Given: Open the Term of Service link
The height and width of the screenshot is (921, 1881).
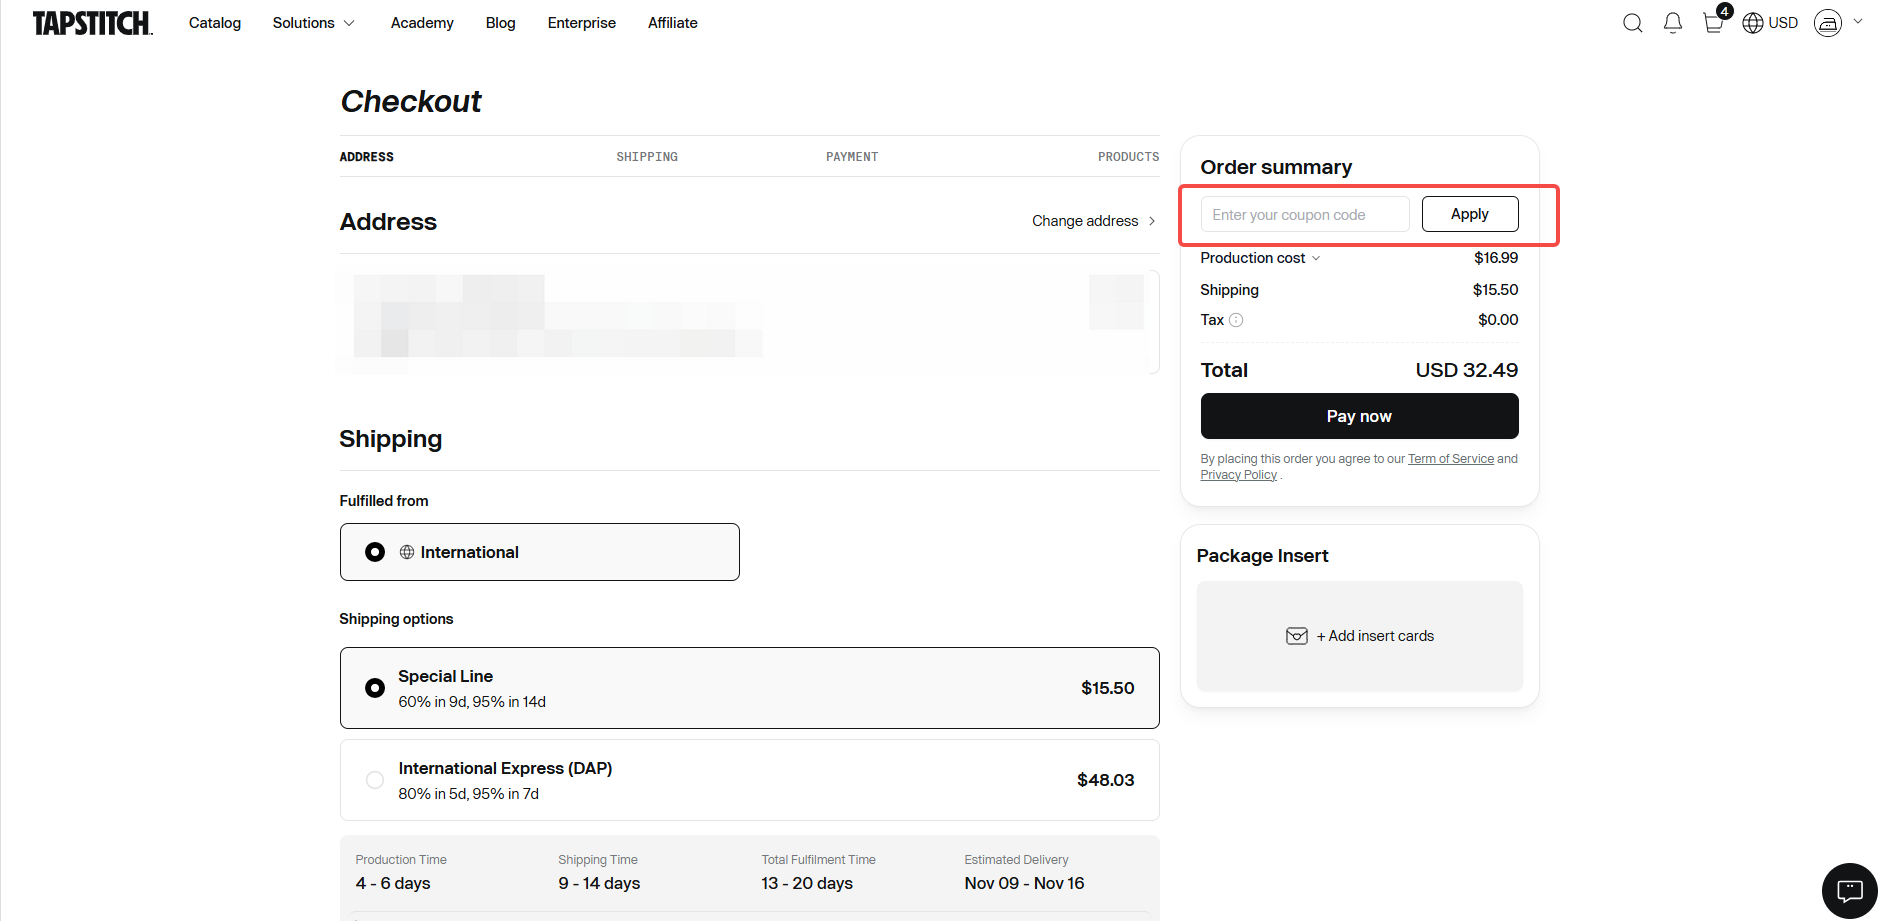Looking at the screenshot, I should pos(1450,459).
